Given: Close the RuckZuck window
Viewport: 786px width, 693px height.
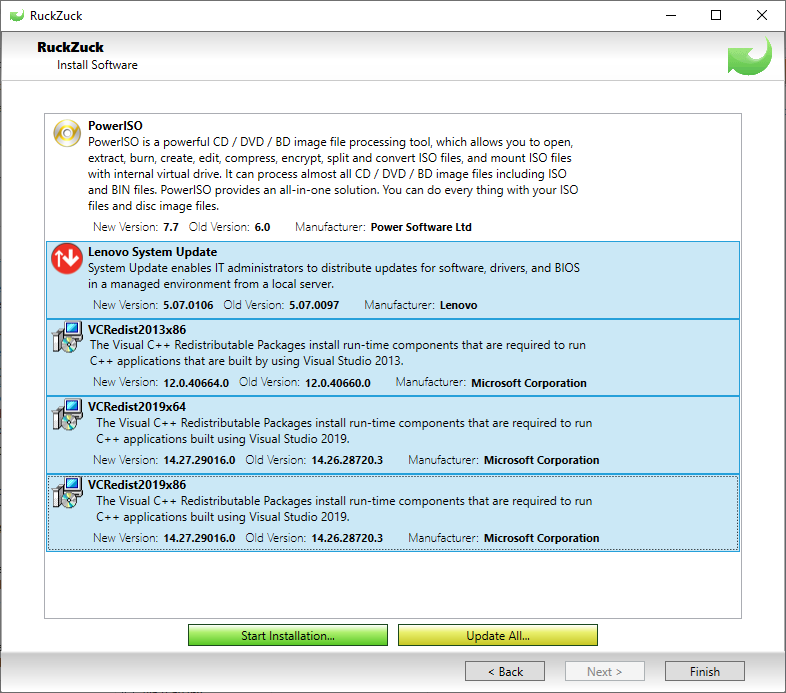Looking at the screenshot, I should [762, 15].
